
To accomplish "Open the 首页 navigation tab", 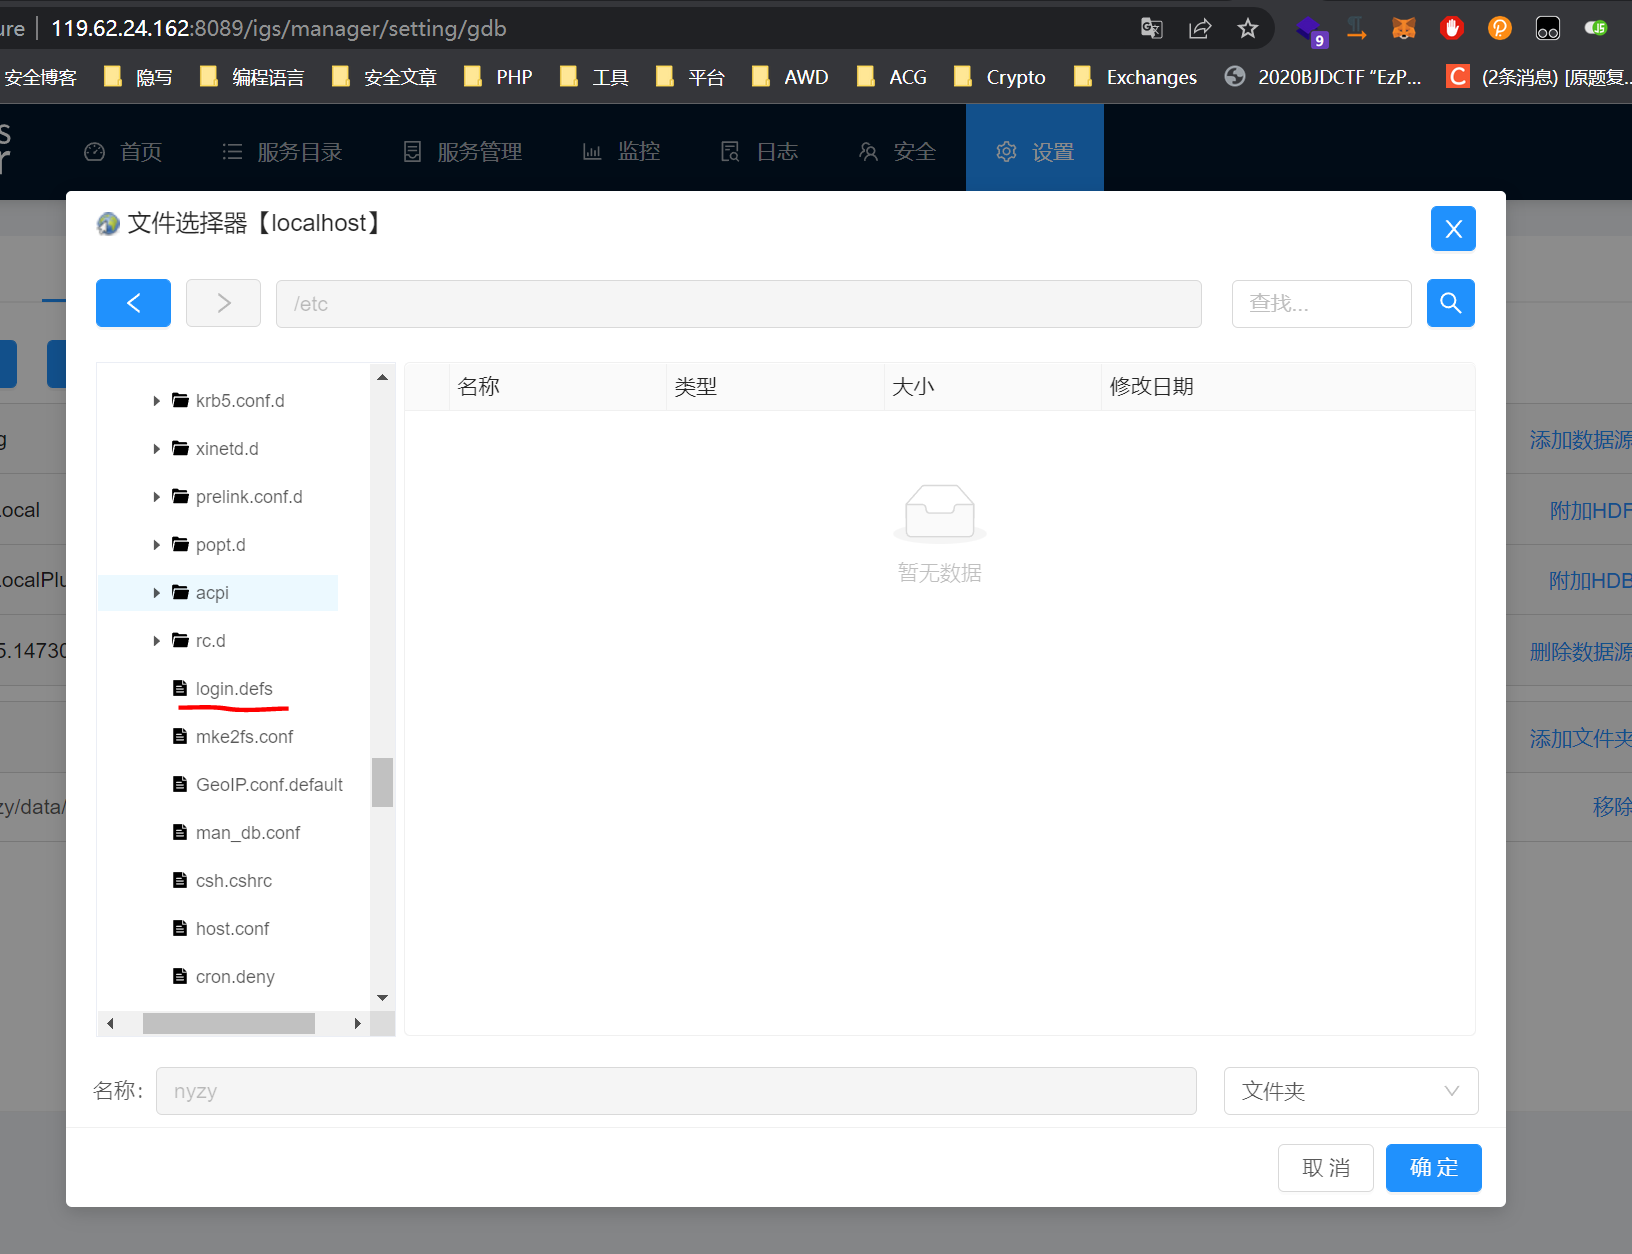I will [123, 152].
